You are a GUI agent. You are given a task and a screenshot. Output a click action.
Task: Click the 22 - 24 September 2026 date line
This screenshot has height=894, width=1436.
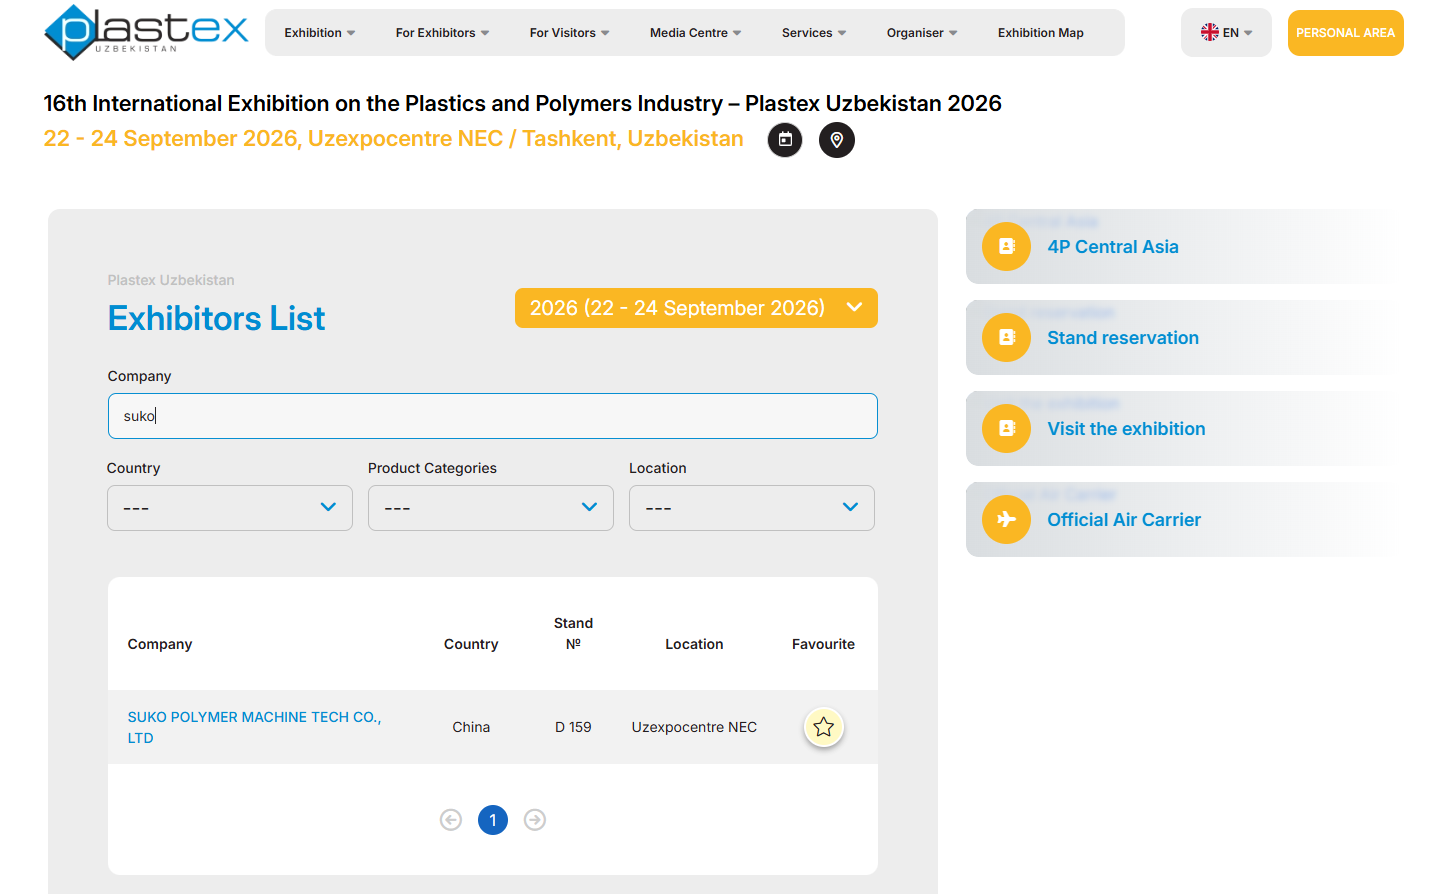(393, 138)
